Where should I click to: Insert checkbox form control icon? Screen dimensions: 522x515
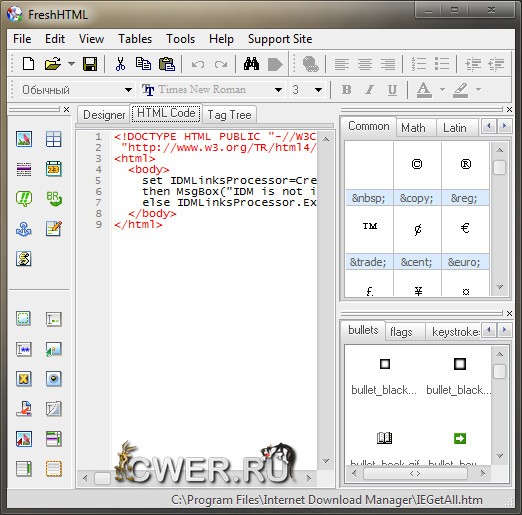point(24,379)
